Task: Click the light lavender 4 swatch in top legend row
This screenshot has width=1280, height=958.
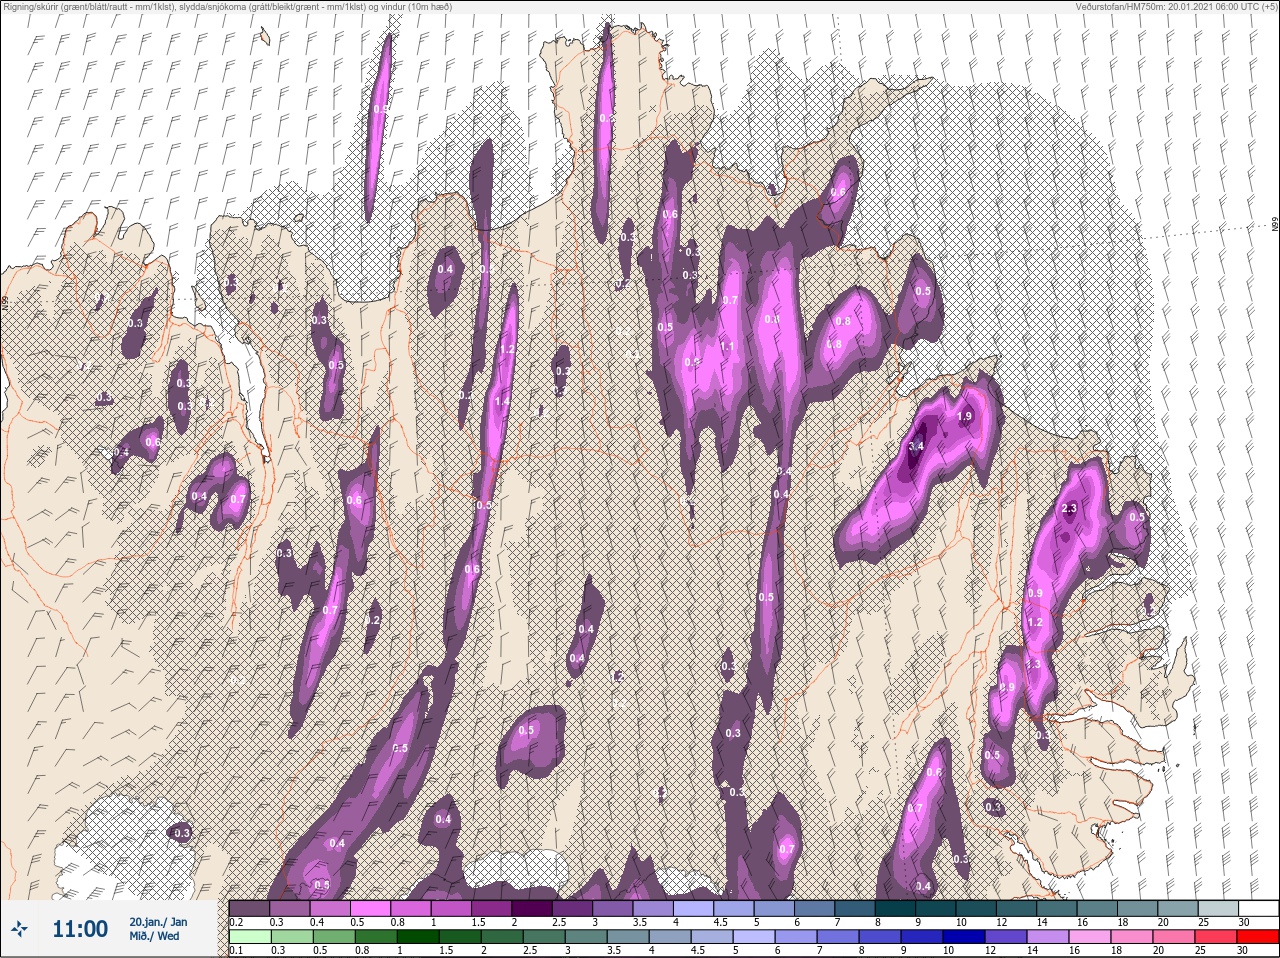Action: 693,908
